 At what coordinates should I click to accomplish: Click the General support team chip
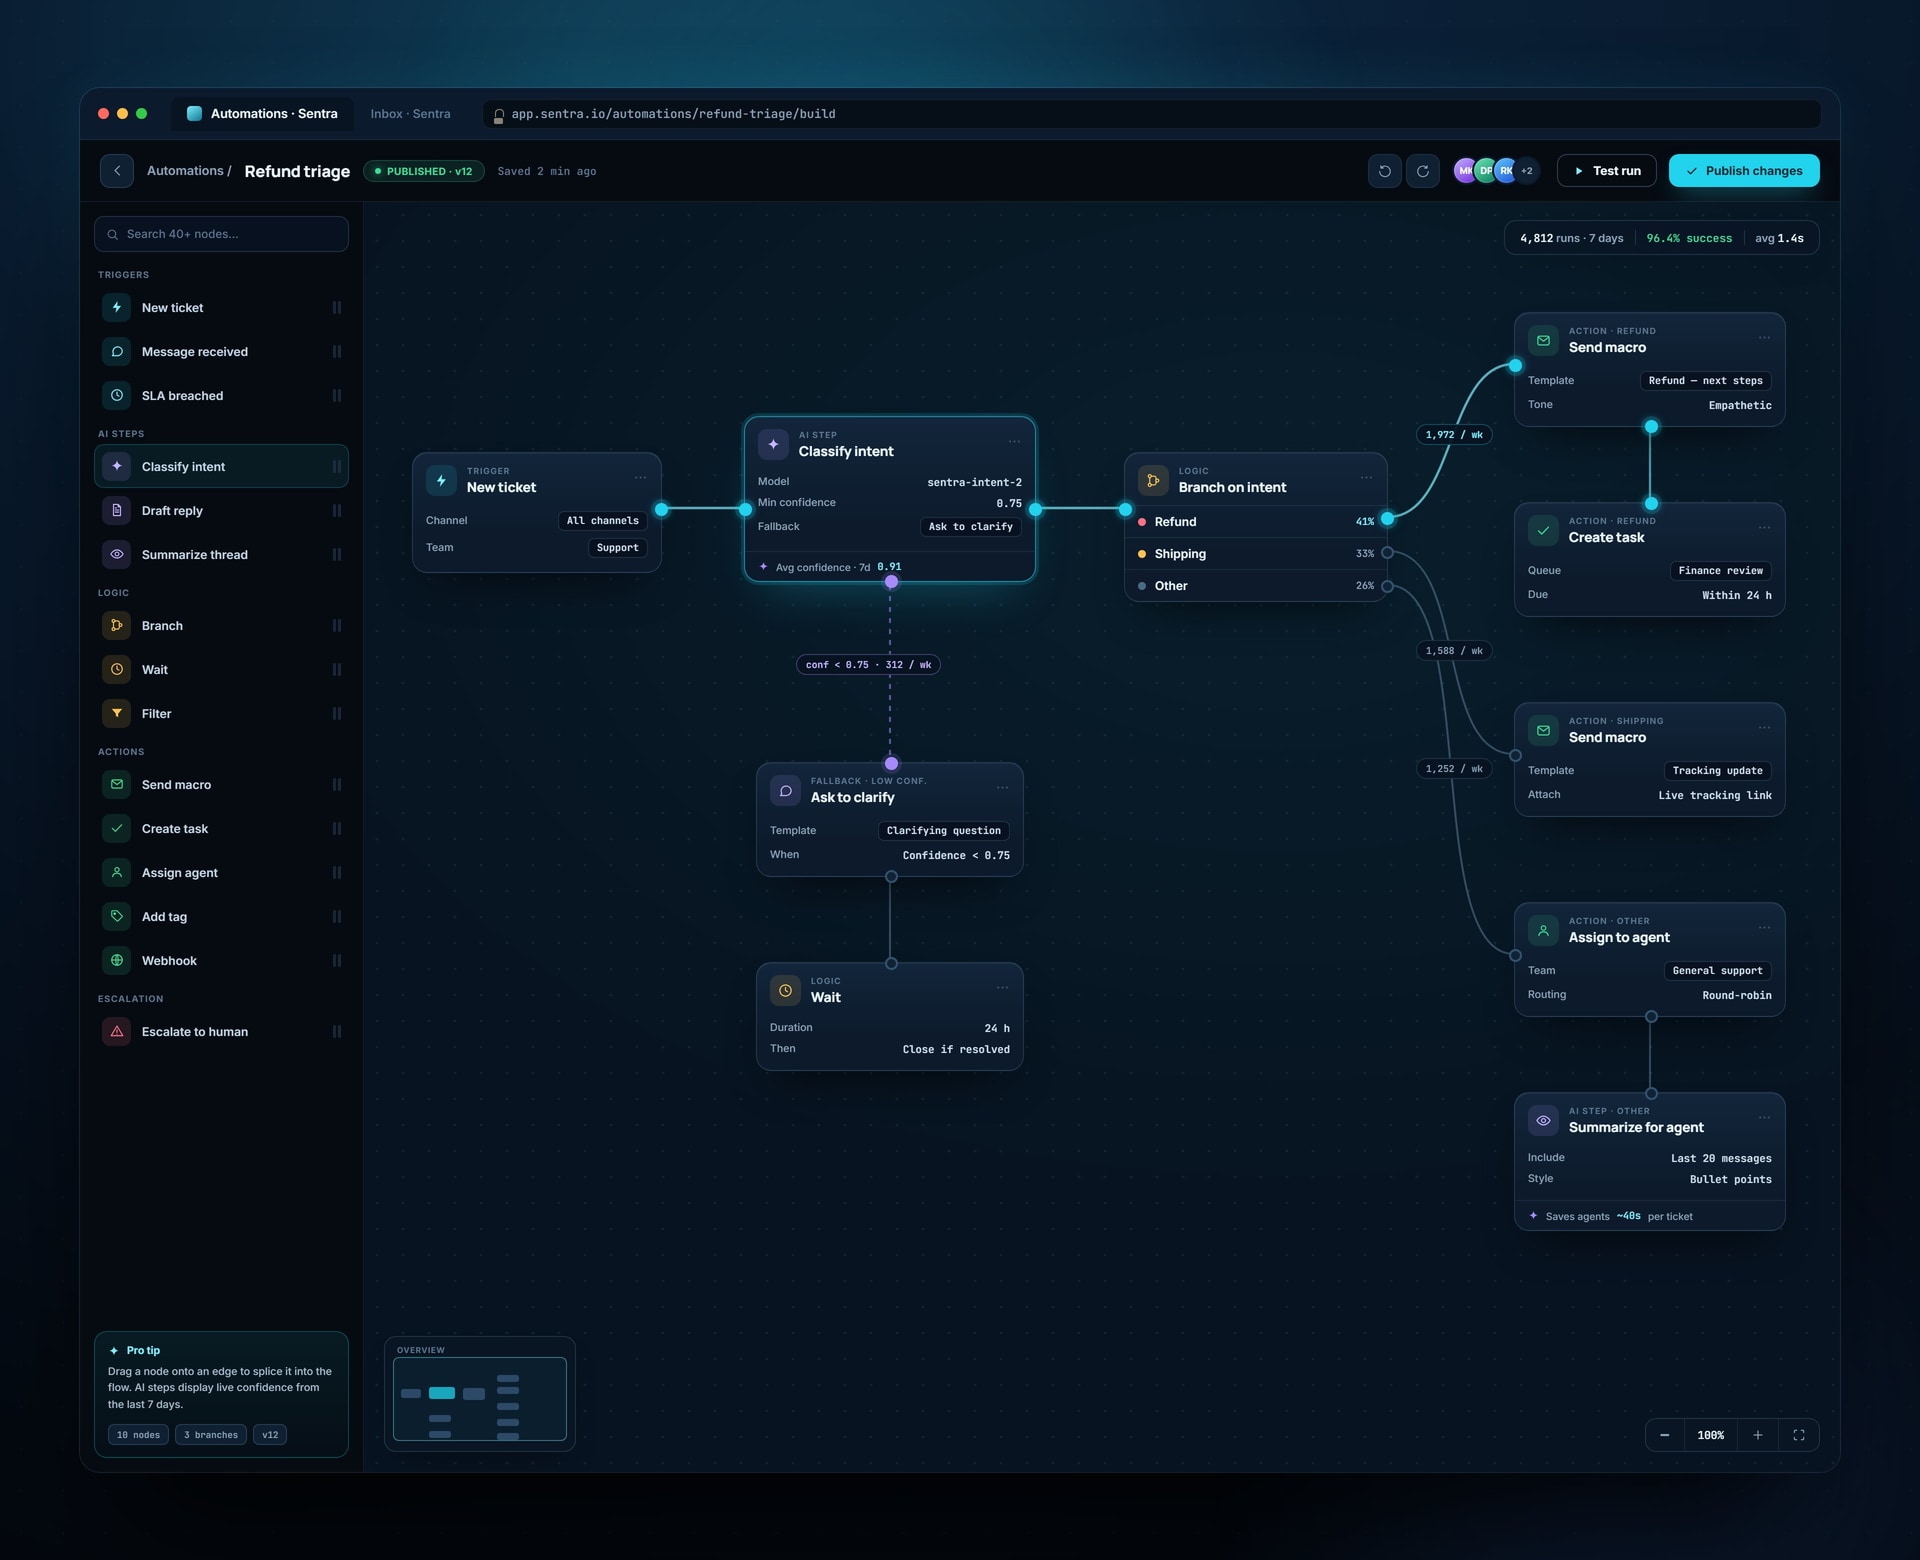click(x=1717, y=971)
